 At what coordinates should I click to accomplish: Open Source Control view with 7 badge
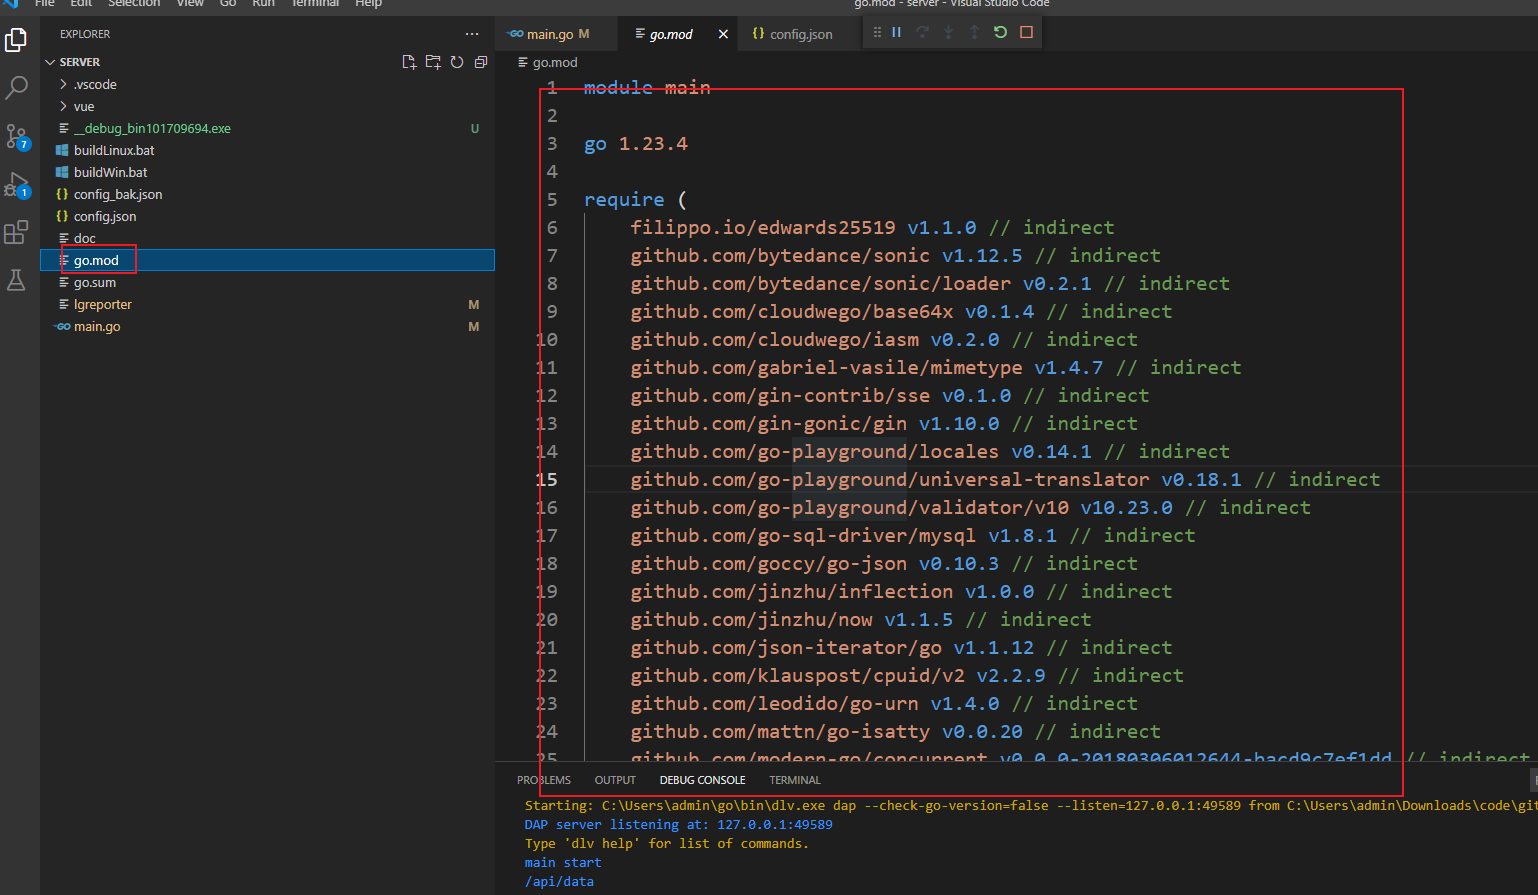16,136
